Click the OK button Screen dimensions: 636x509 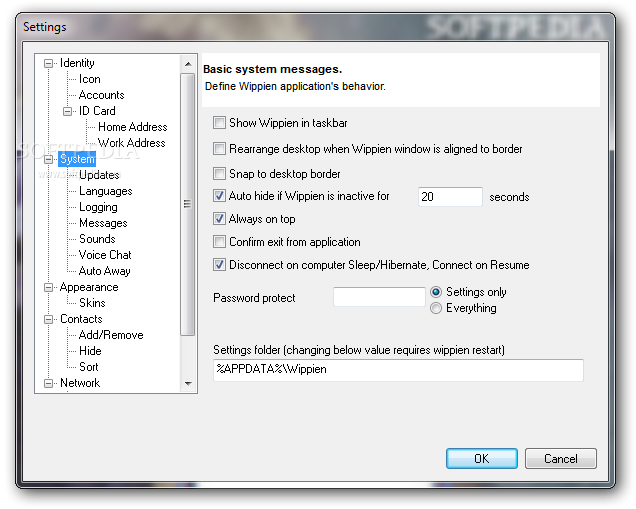tap(482, 459)
